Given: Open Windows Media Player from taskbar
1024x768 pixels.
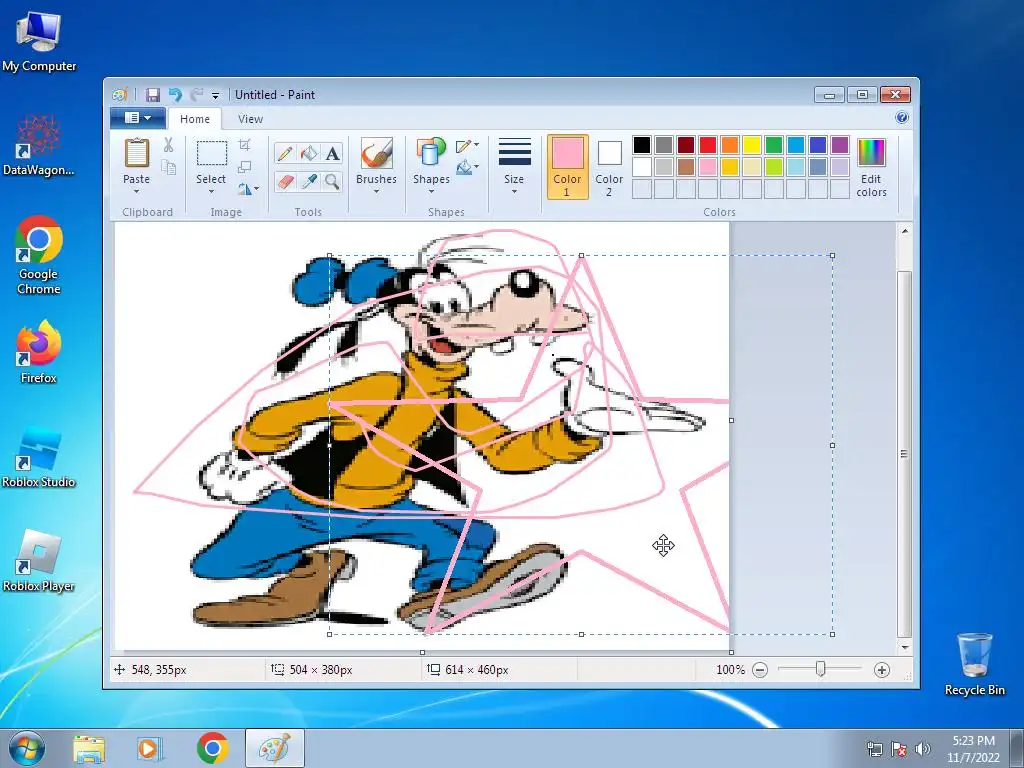Looking at the screenshot, I should pos(150,748).
